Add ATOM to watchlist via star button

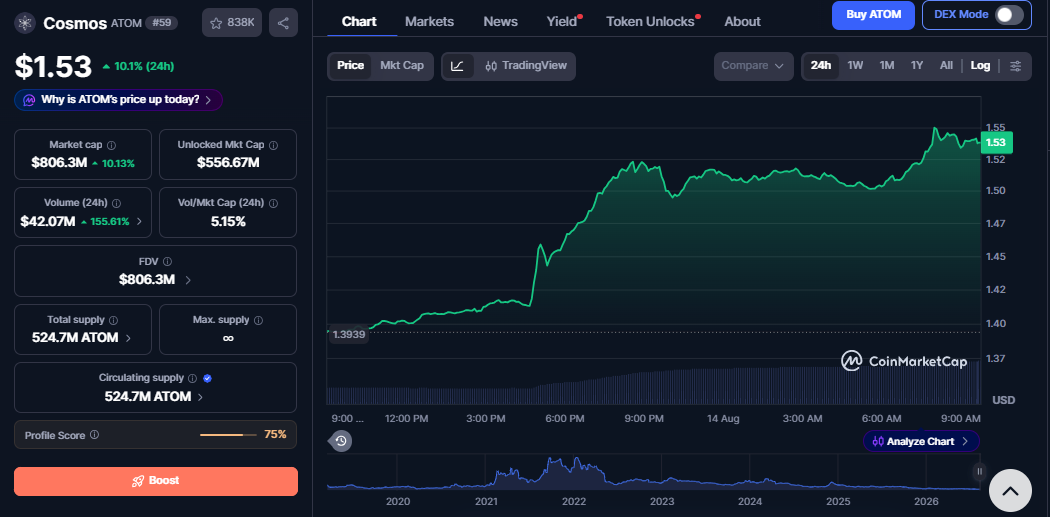click(x=232, y=23)
